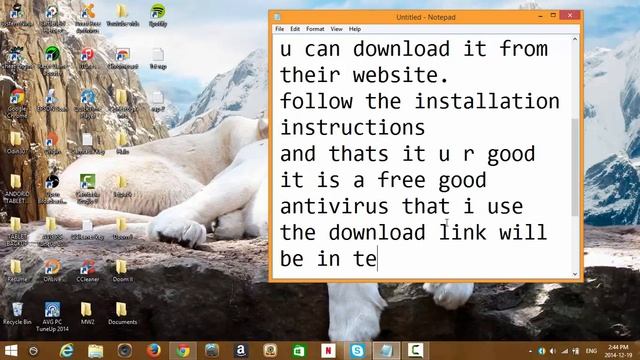This screenshot has width=640, height=360.
Task: Select the Resume folder on desktop
Action: [17, 271]
